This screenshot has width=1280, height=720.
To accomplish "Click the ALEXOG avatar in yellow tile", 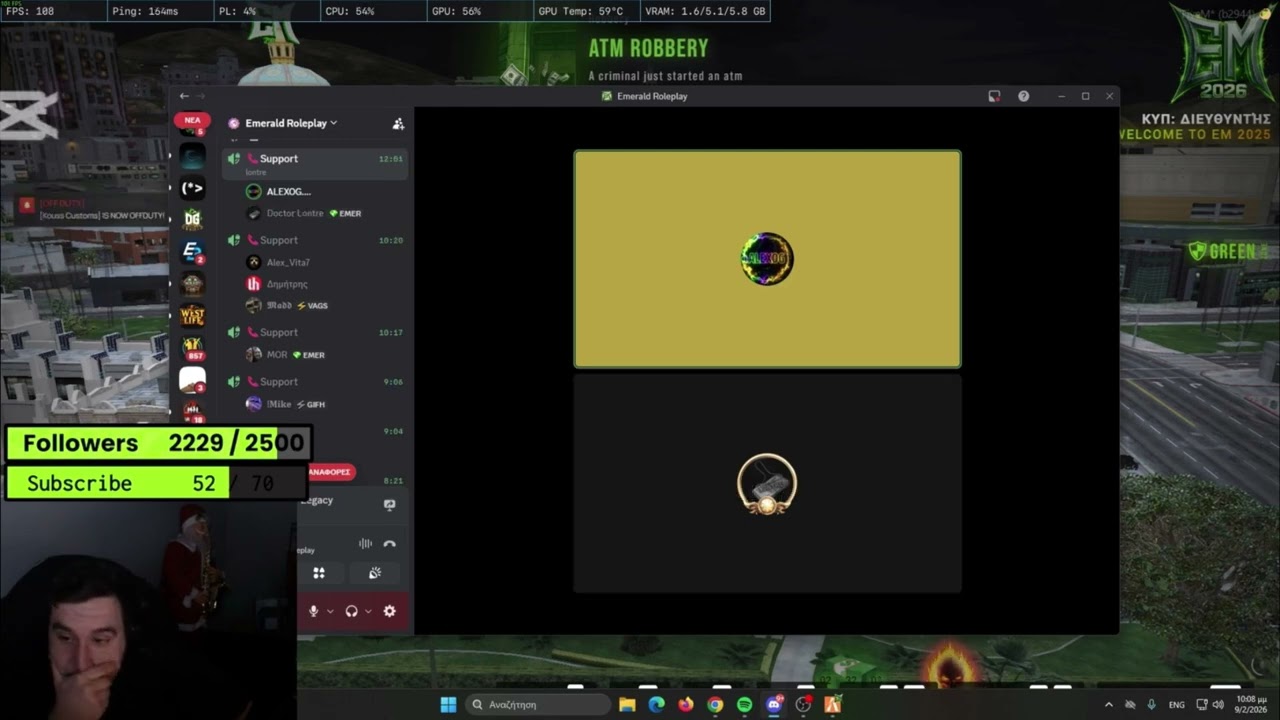I will pyautogui.click(x=767, y=258).
